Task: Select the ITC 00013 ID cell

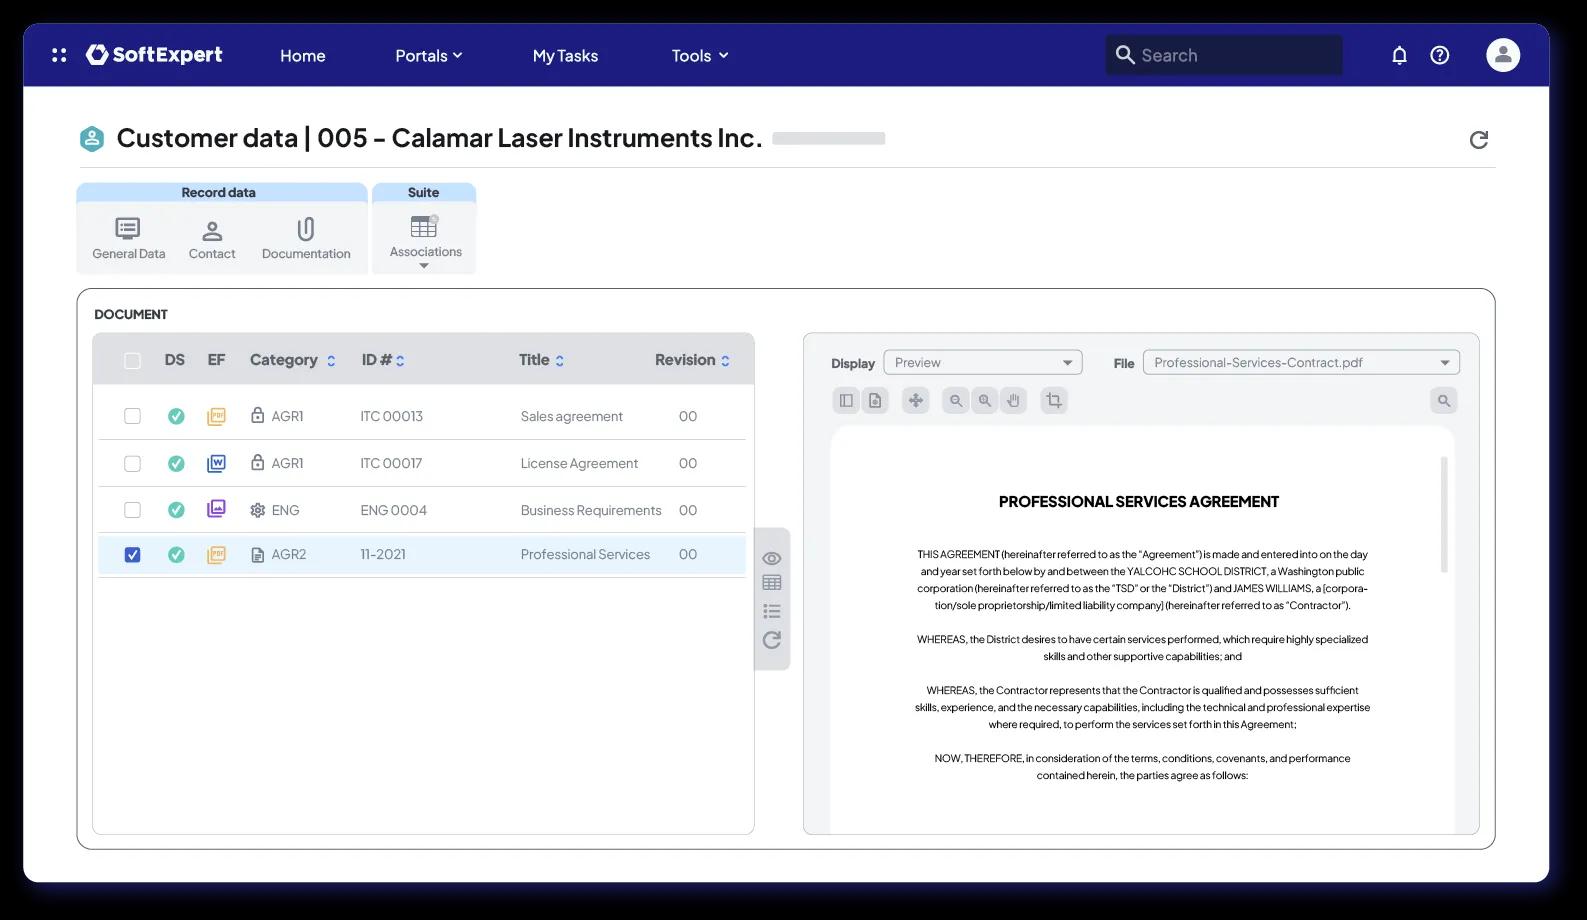Action: point(391,416)
